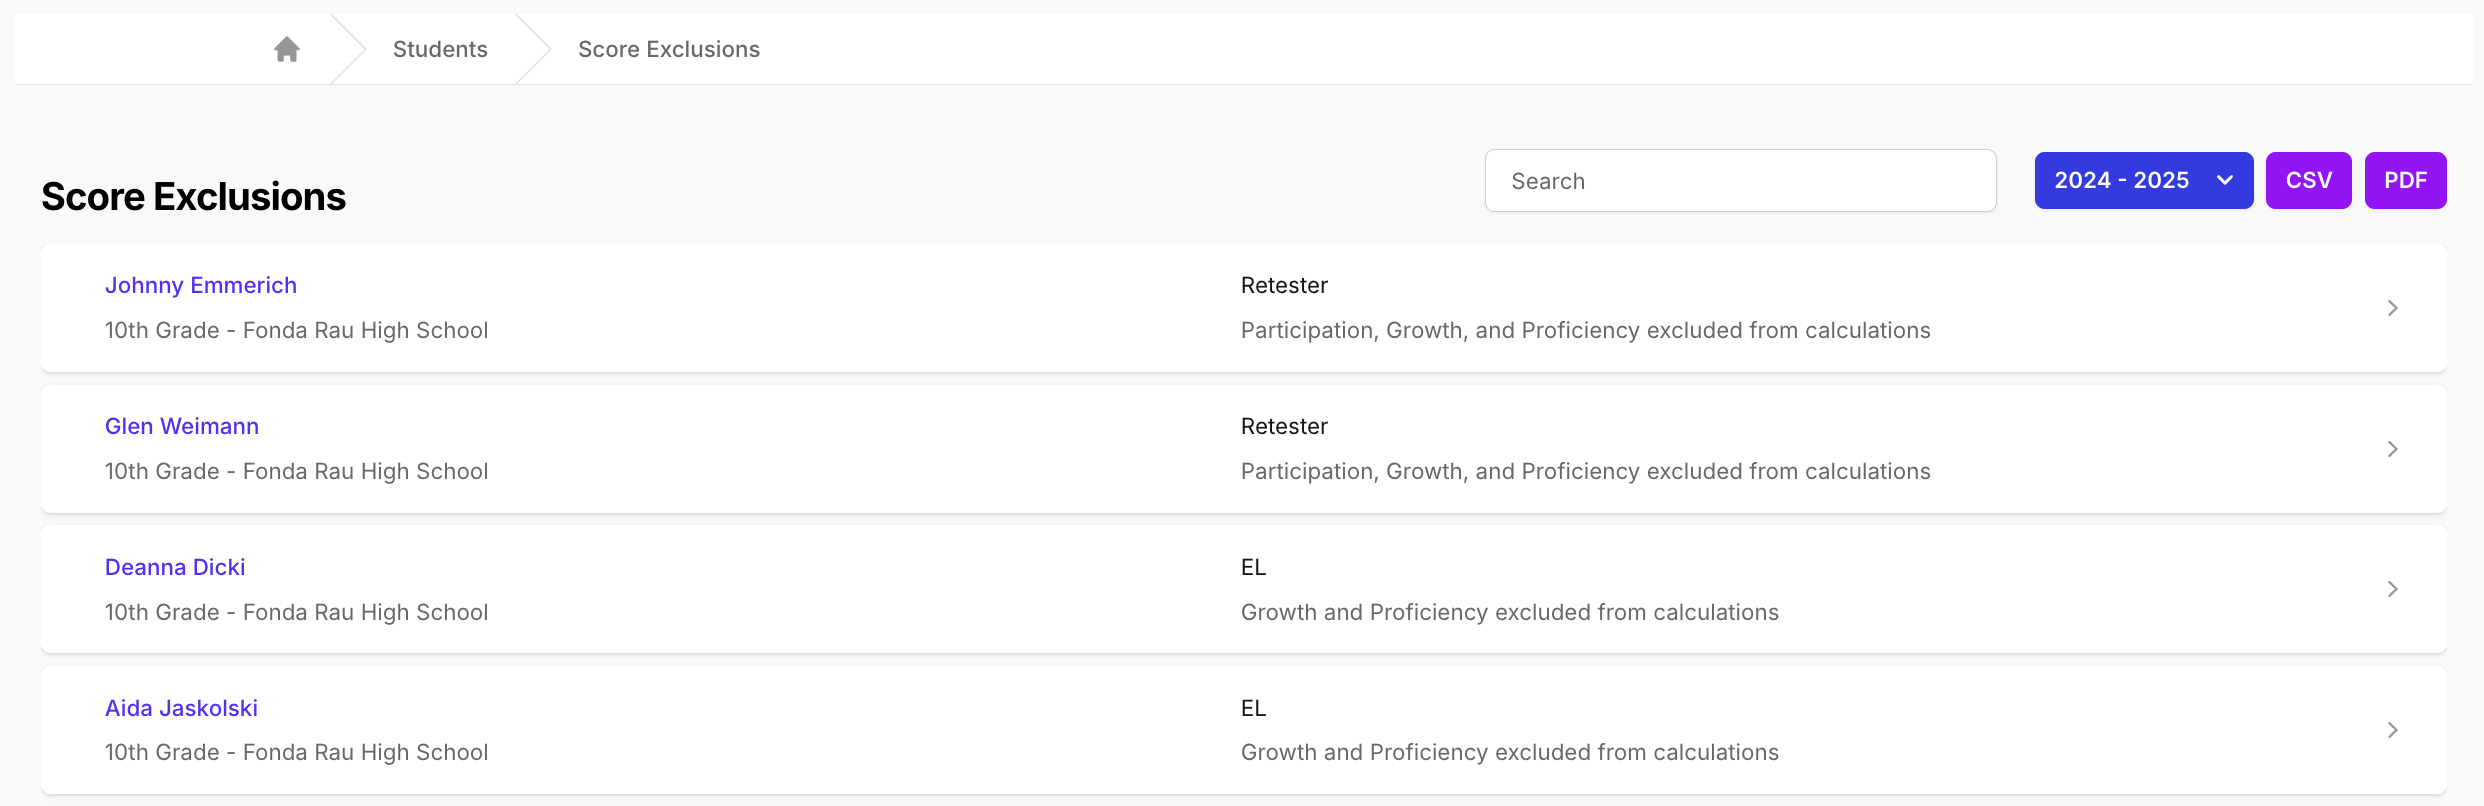Expand Aida Jaskolski row chevron arrow
This screenshot has width=2484, height=806.
point(2392,730)
